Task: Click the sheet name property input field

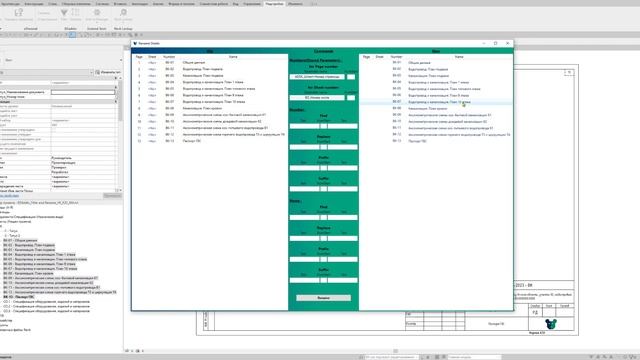Action: [83, 92]
